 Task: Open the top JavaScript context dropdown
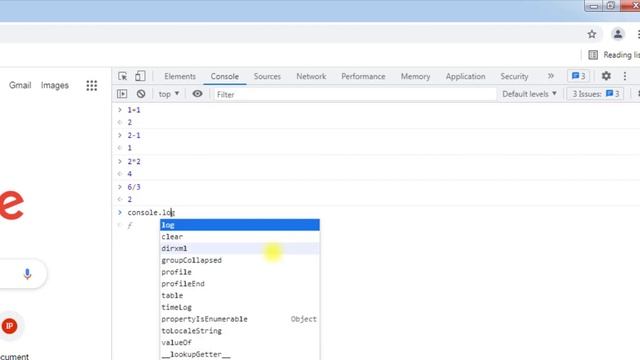point(169,94)
